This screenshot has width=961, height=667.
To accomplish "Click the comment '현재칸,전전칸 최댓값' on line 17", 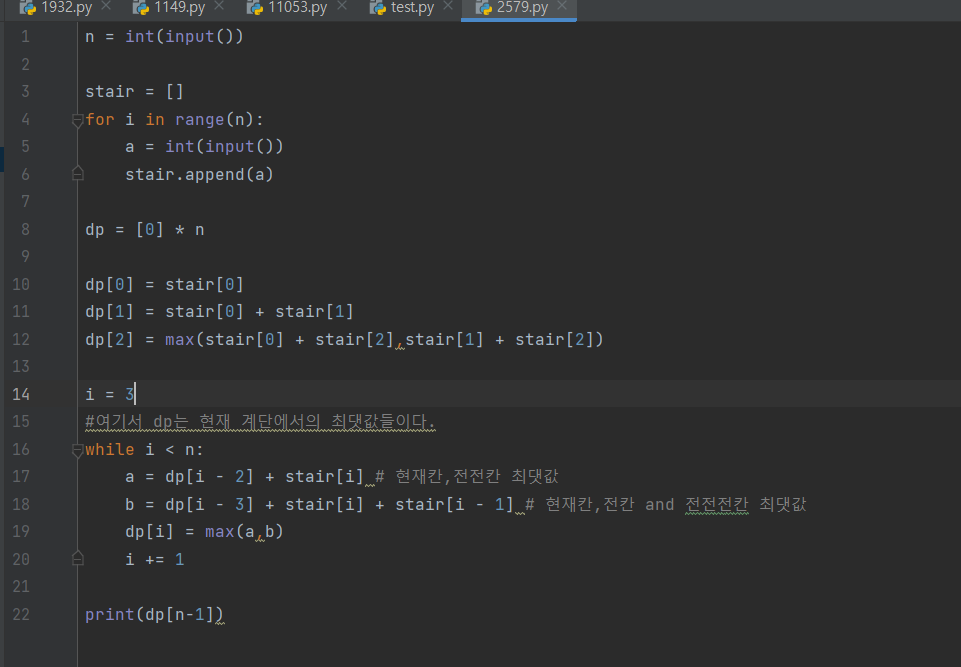I will tap(477, 476).
